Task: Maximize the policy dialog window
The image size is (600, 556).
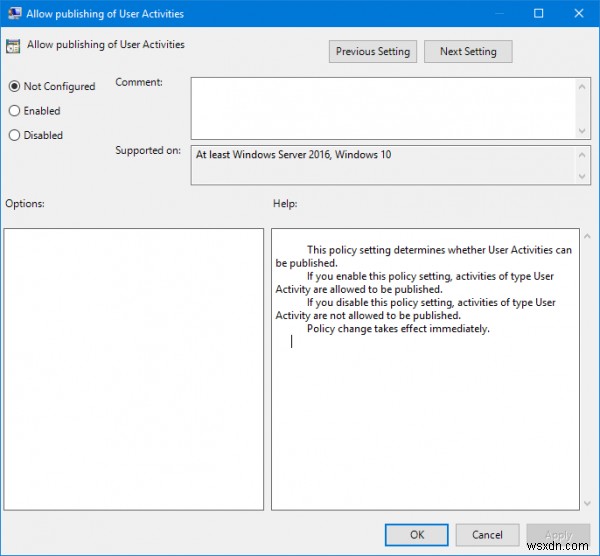Action: click(538, 13)
